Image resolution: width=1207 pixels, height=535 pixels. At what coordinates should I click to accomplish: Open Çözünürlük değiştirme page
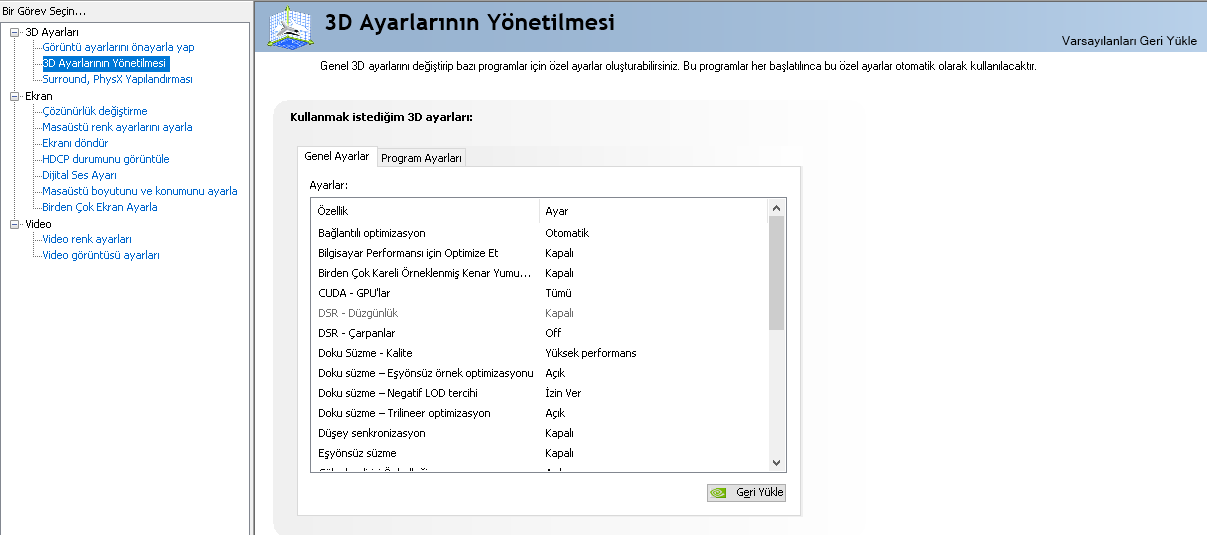point(95,111)
